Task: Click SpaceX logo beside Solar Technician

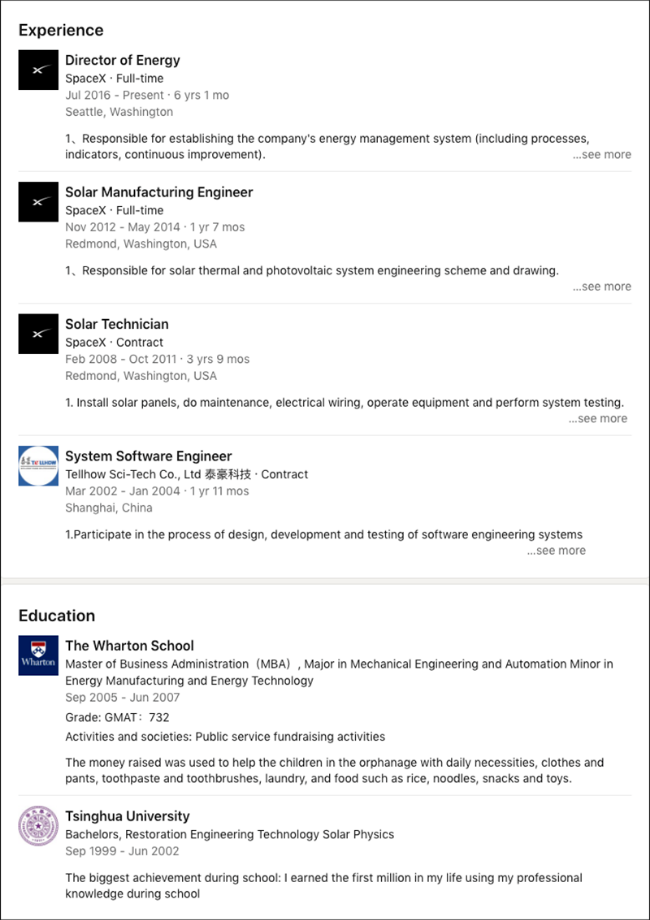Action: pyautogui.click(x=38, y=334)
